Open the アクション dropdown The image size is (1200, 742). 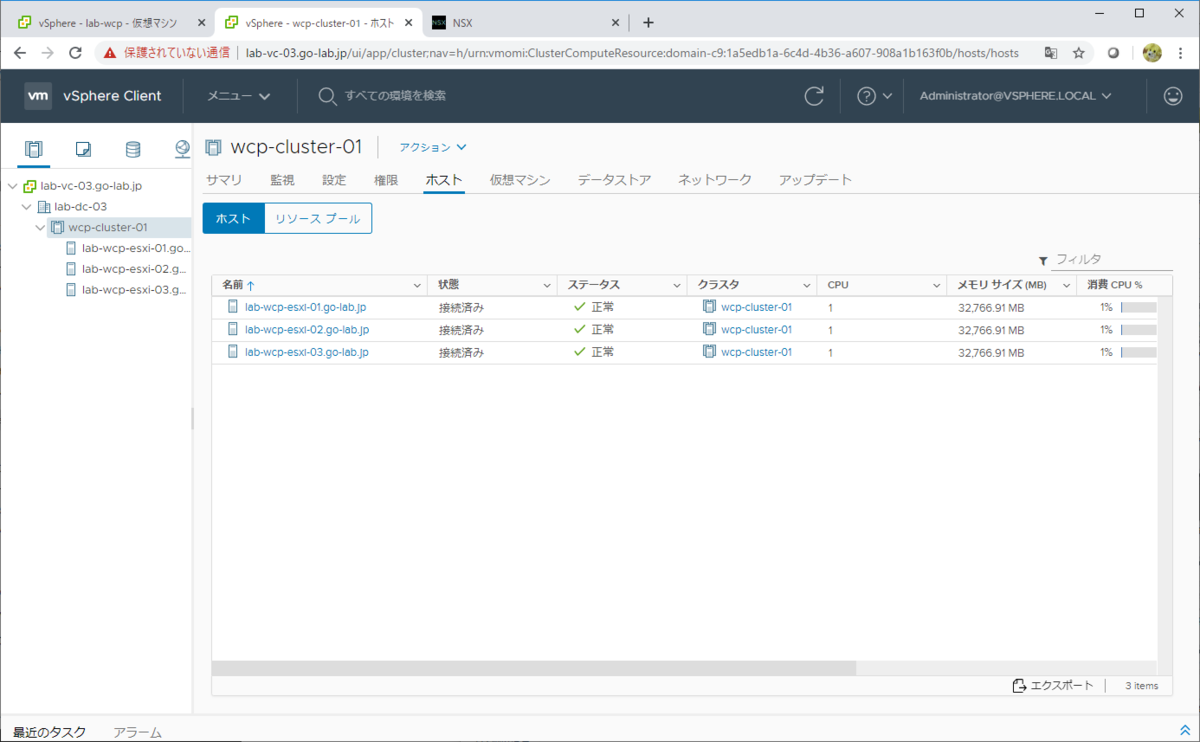click(x=433, y=147)
